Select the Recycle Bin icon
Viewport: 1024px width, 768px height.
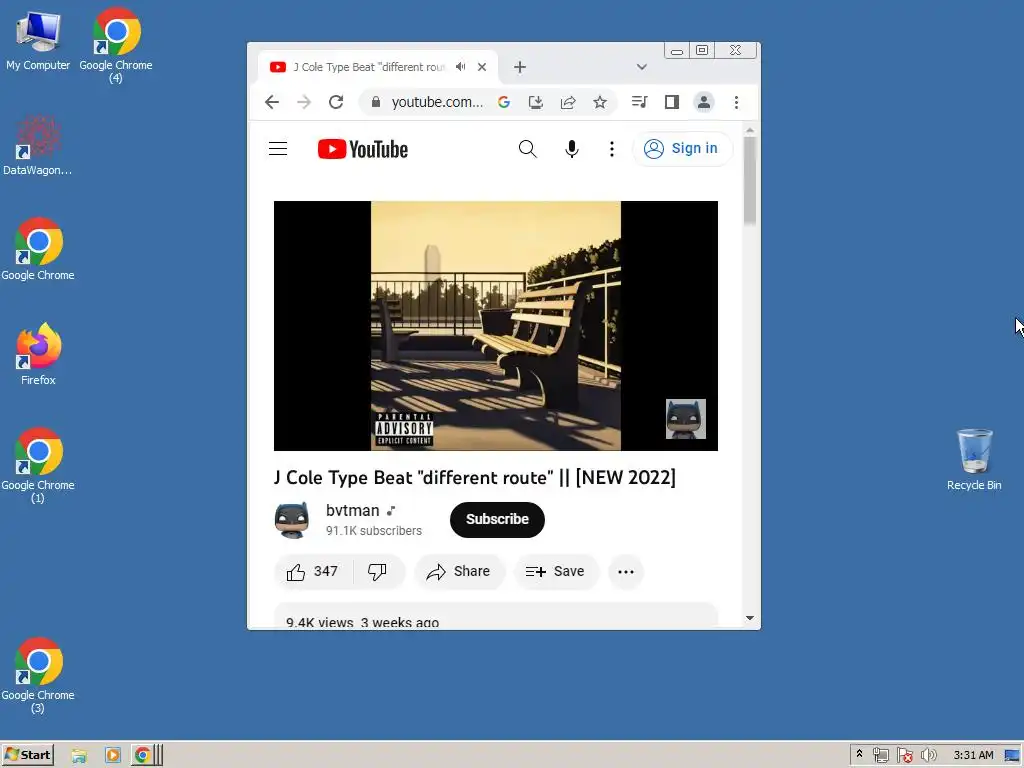974,460
